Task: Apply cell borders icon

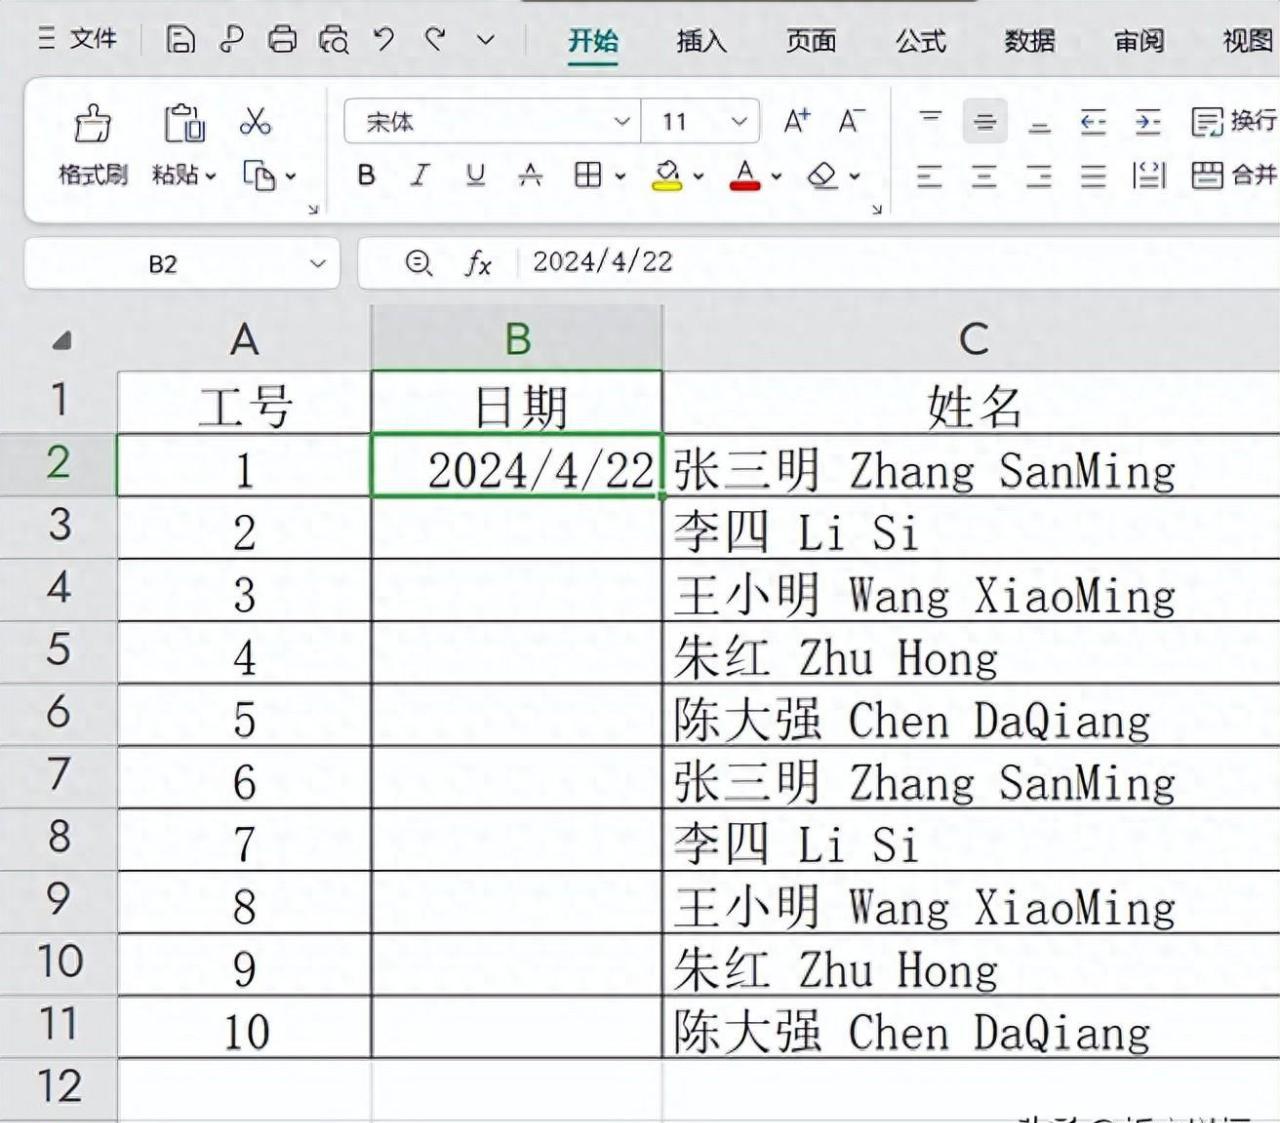Action: (x=588, y=175)
